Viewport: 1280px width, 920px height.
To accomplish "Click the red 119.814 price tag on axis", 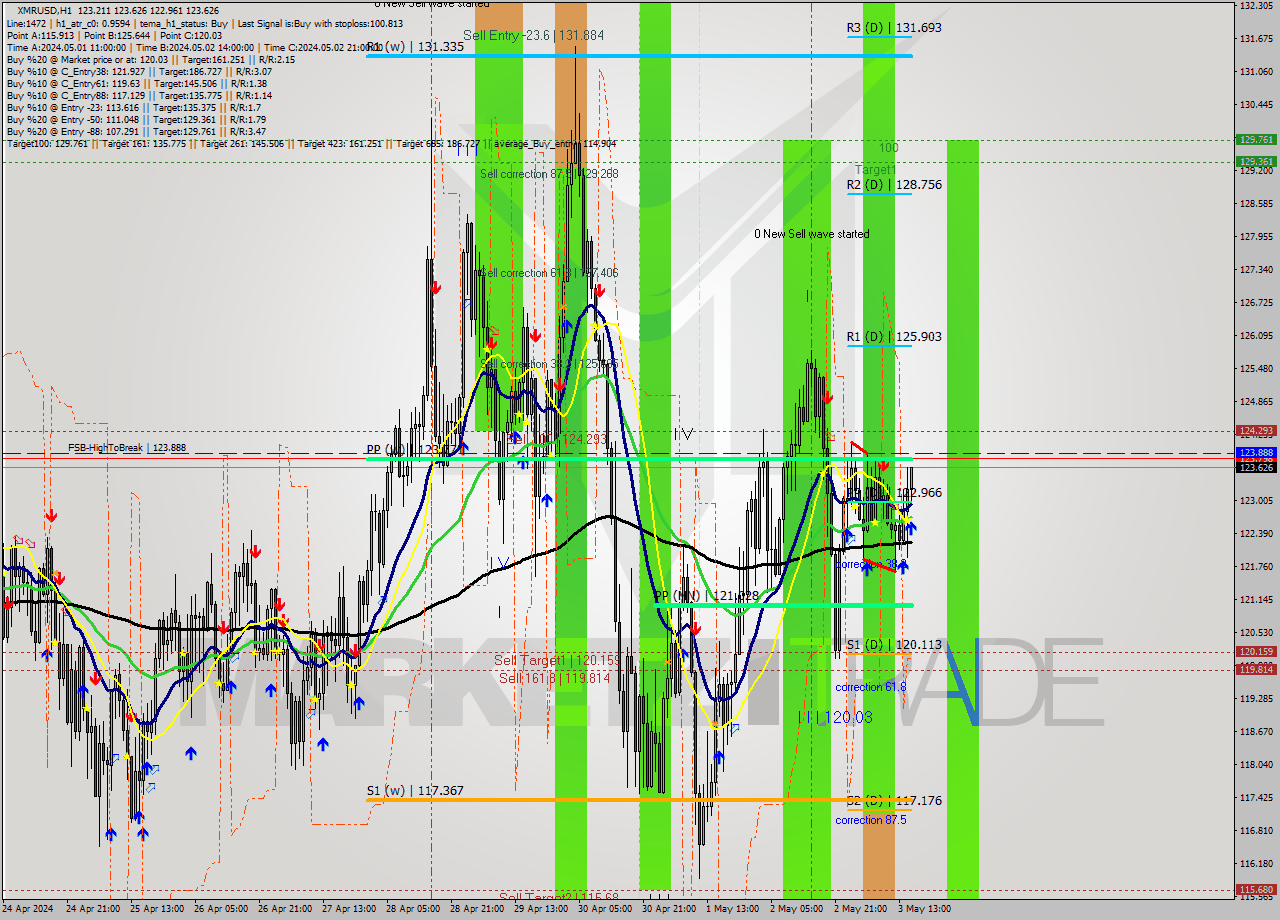I will coord(1256,670).
